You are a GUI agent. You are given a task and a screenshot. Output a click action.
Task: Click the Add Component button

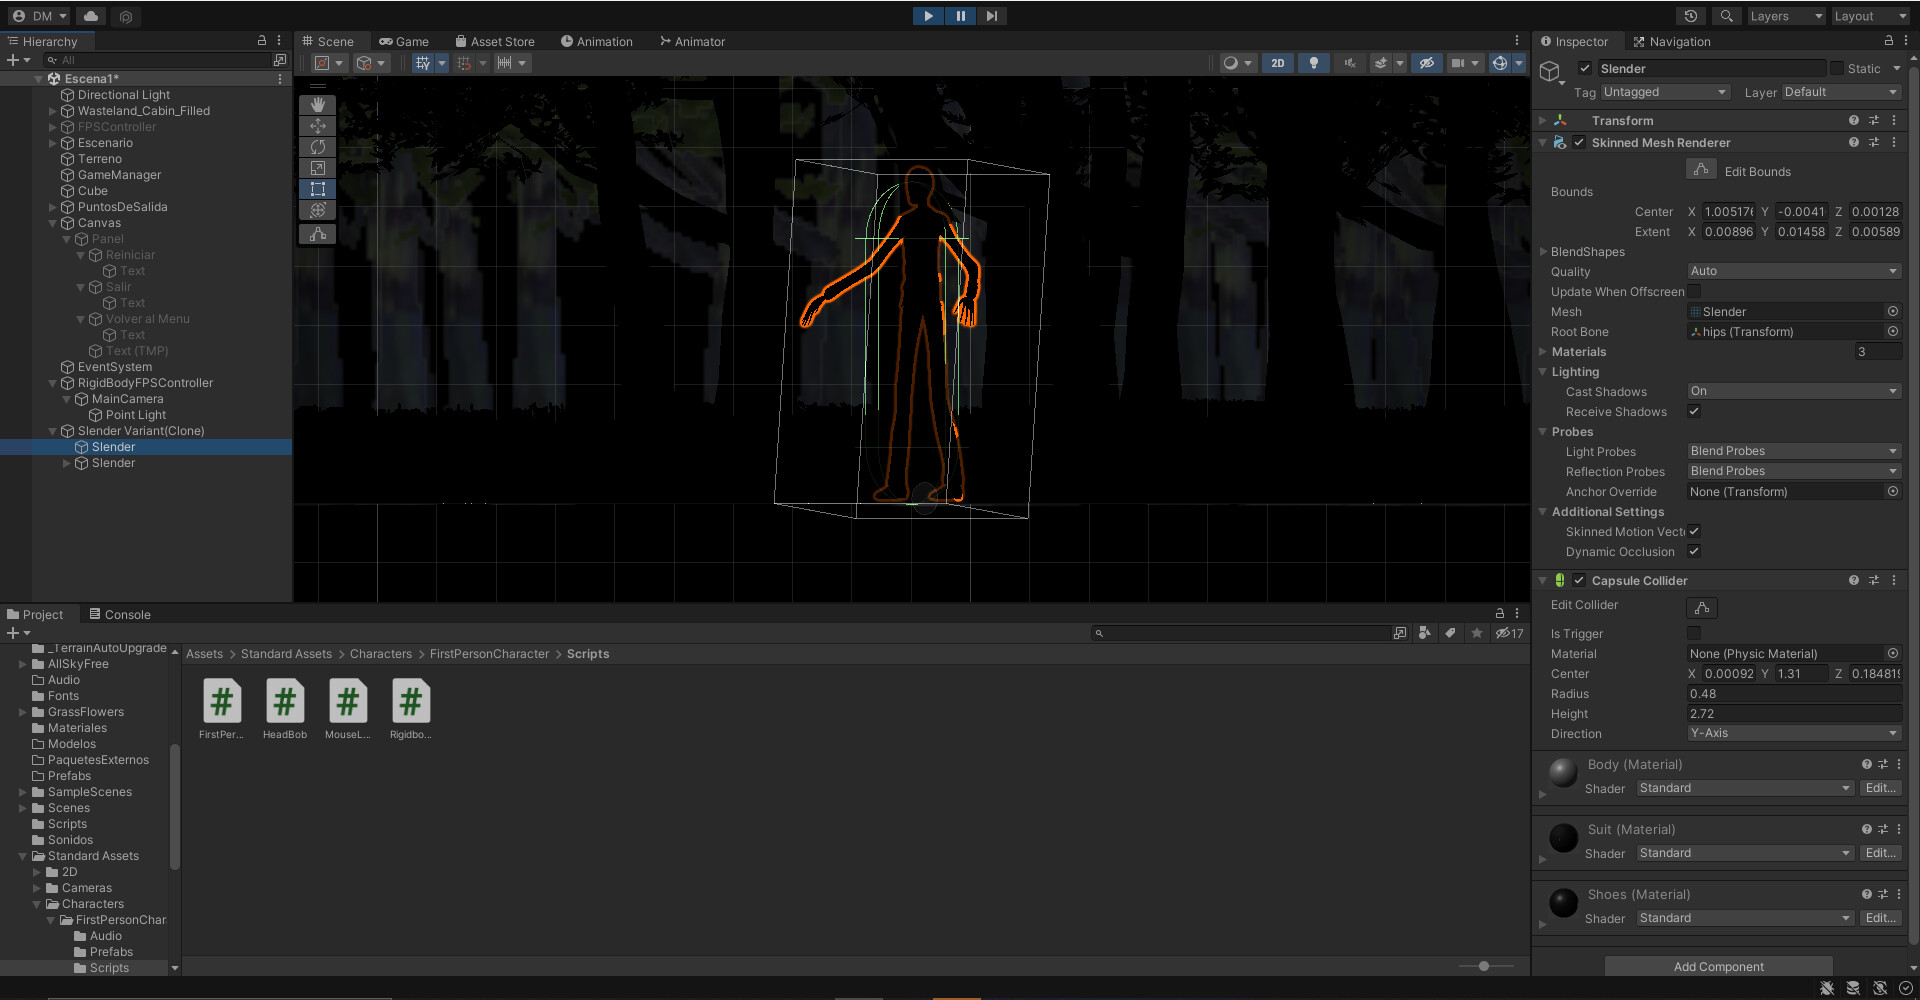click(1718, 966)
